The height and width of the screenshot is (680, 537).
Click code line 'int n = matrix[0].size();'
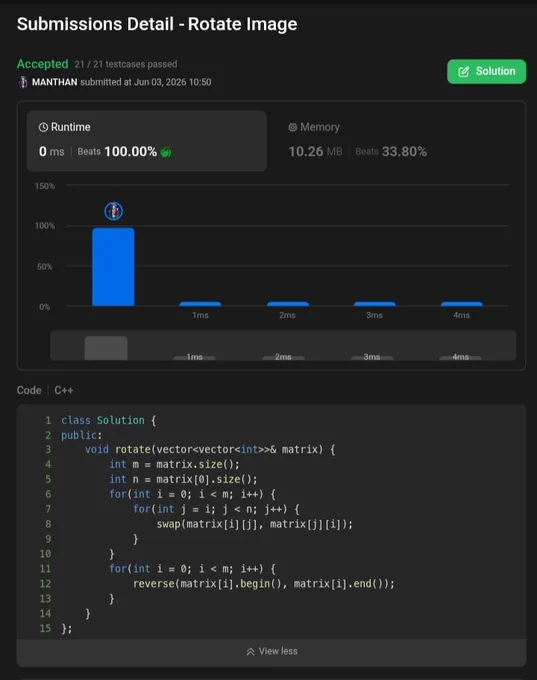pyautogui.click(x=183, y=479)
